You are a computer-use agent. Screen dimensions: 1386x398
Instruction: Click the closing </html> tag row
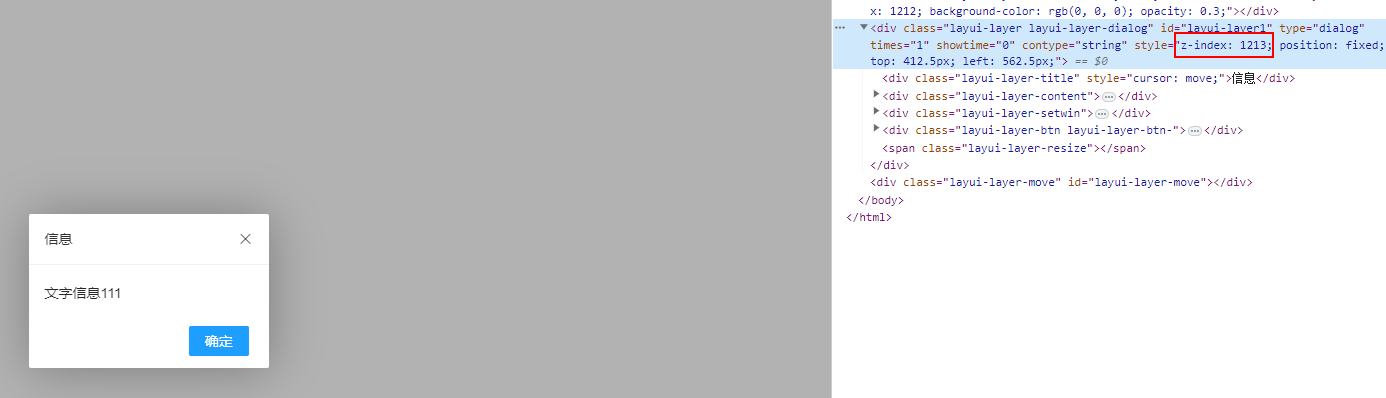coord(868,217)
